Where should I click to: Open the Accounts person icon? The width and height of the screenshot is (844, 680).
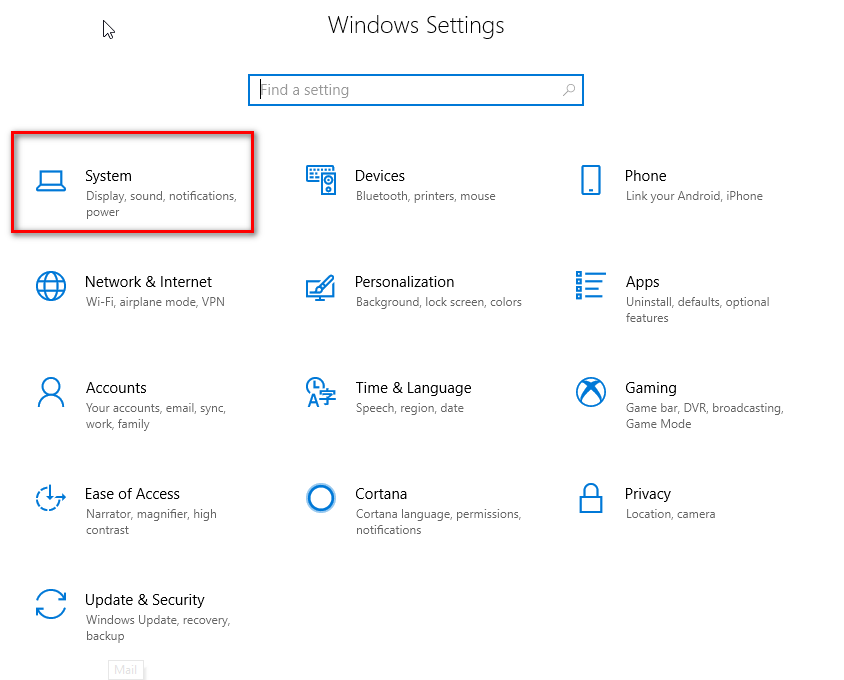point(50,392)
